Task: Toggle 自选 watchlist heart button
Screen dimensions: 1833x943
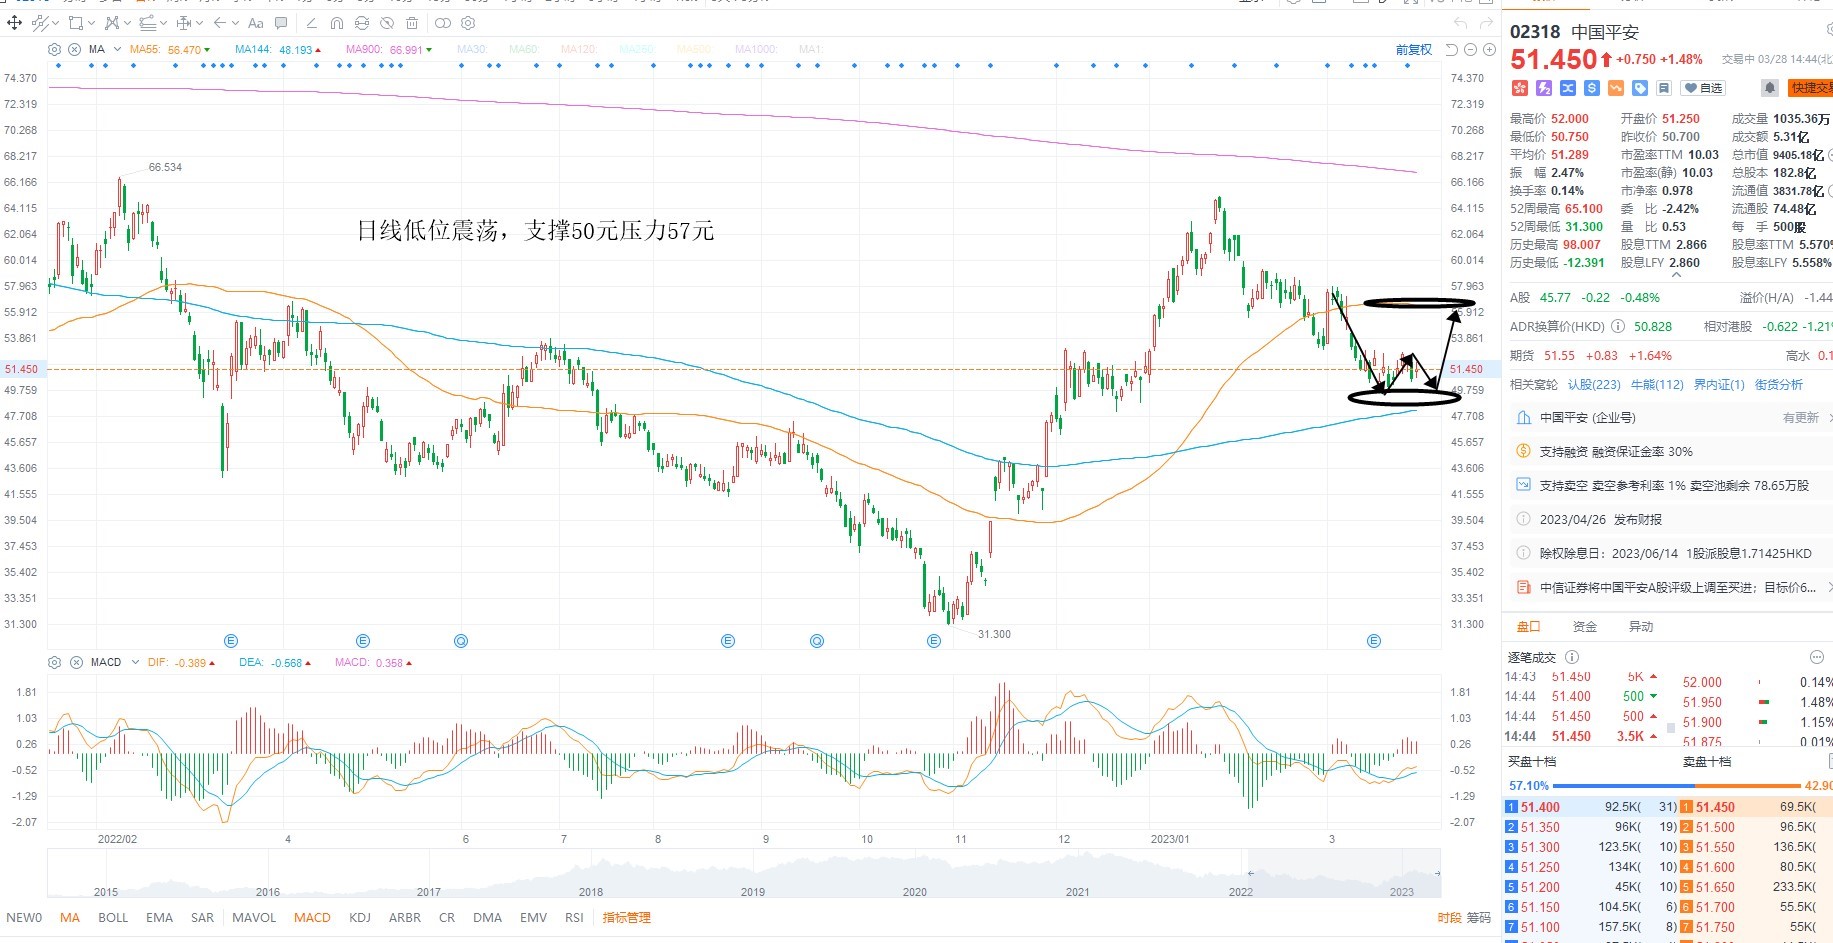Action: click(1703, 88)
